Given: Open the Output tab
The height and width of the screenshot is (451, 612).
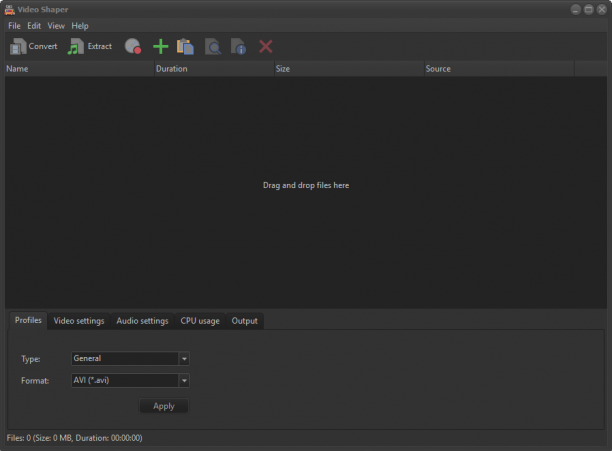Looking at the screenshot, I should coord(245,321).
